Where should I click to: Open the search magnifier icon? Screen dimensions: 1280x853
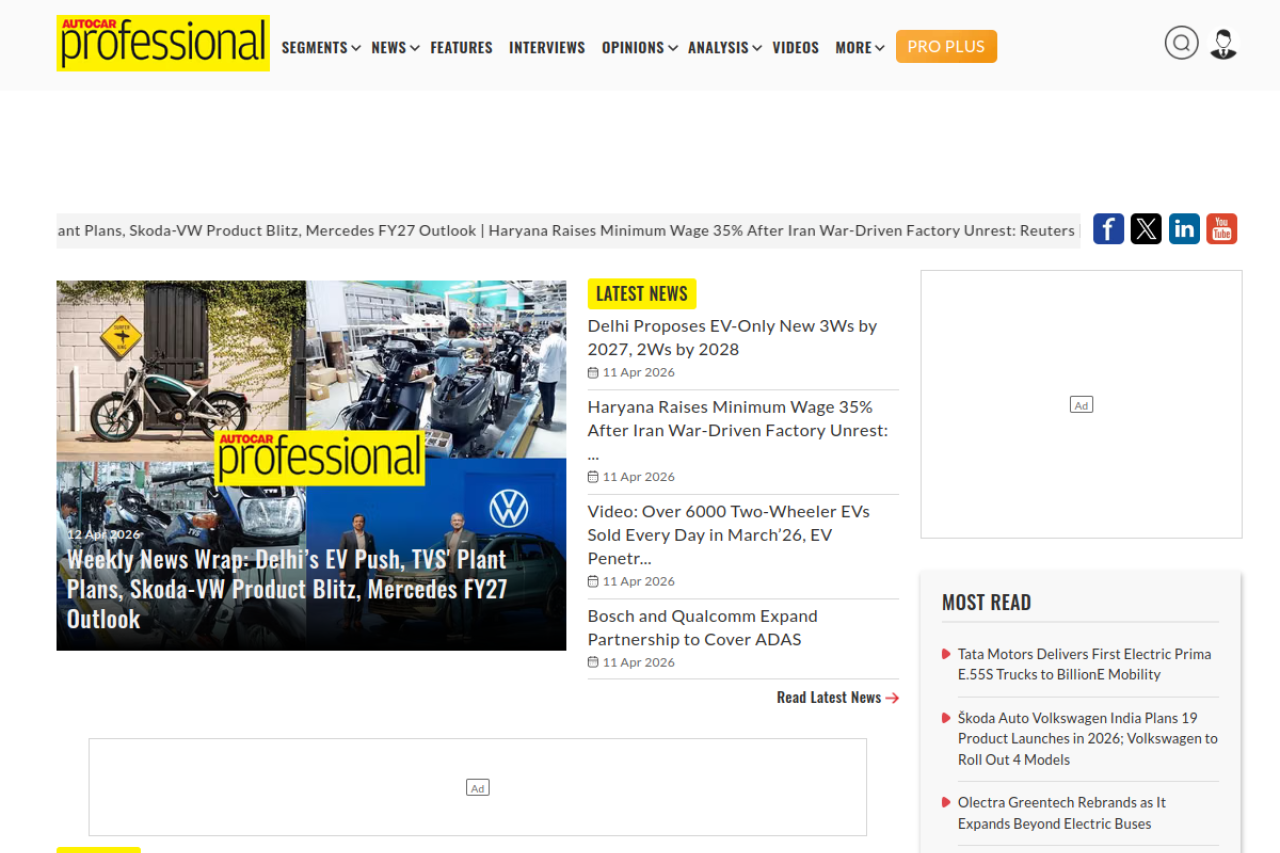click(1181, 43)
